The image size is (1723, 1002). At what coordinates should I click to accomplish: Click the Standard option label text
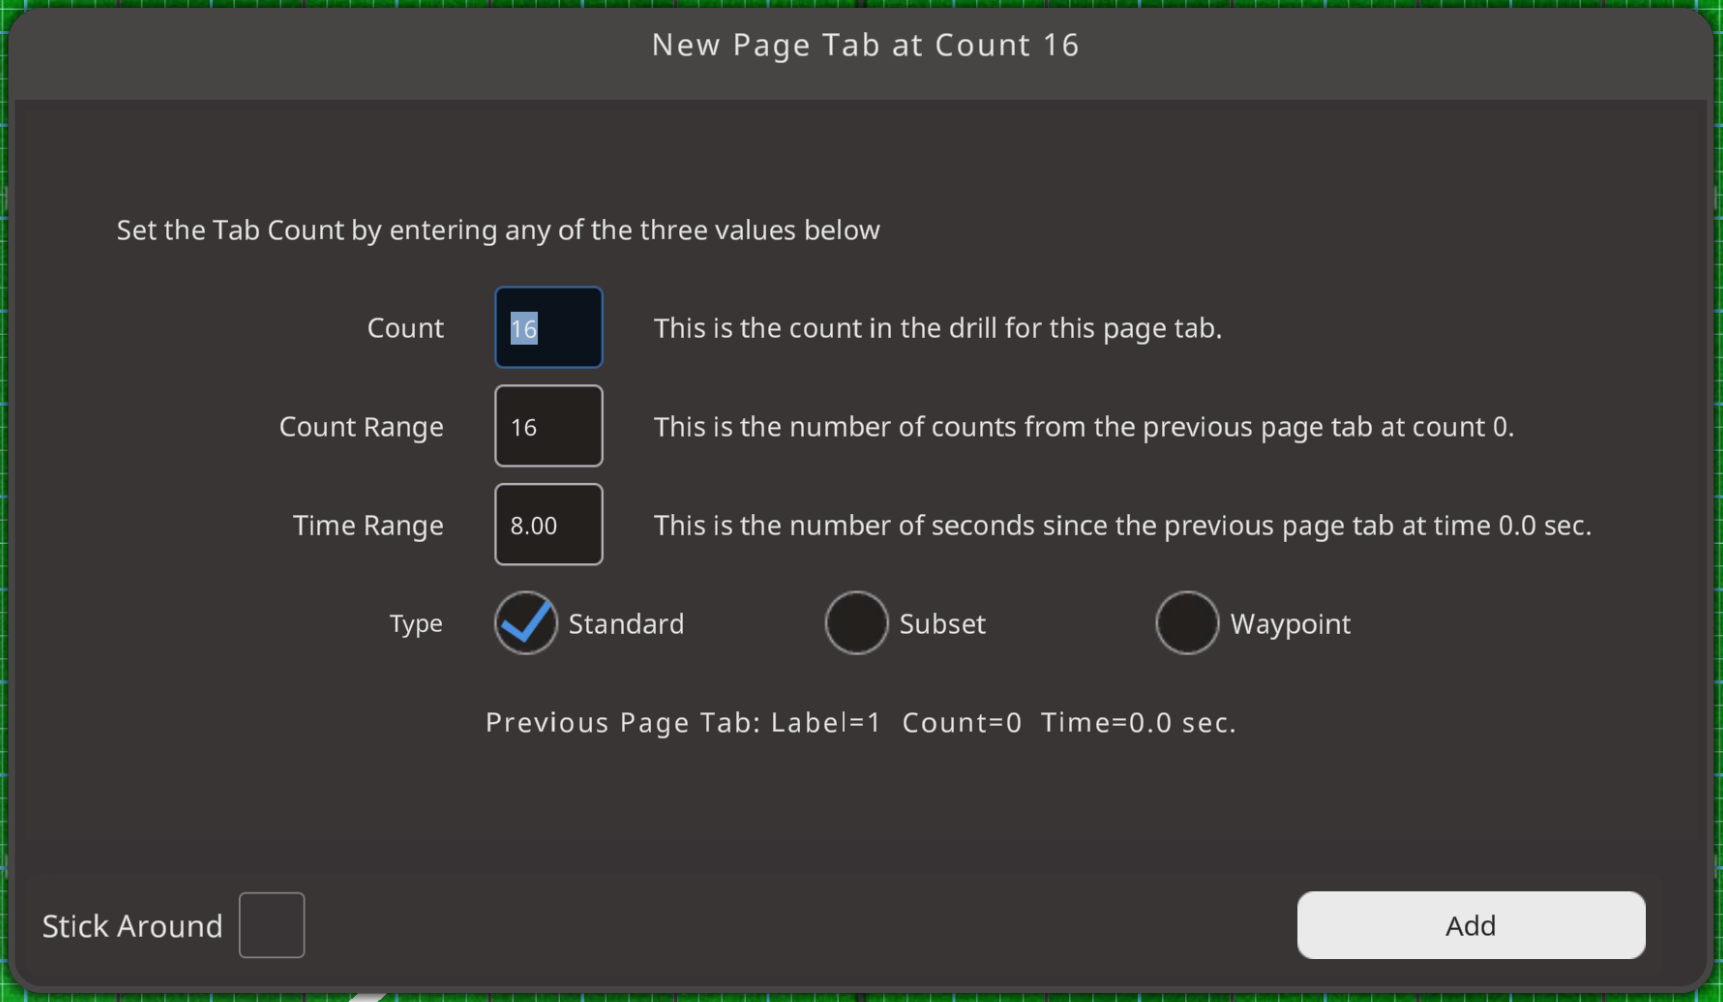click(626, 624)
